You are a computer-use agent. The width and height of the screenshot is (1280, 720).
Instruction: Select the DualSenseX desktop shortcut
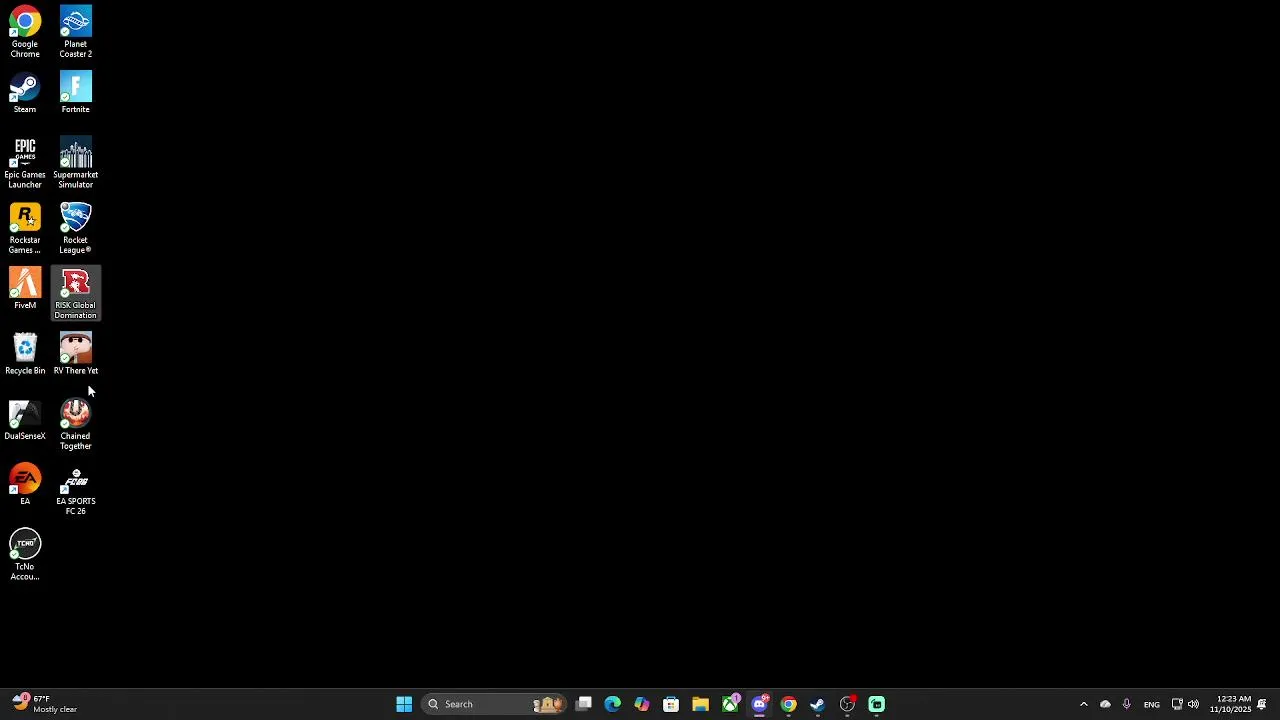point(25,420)
